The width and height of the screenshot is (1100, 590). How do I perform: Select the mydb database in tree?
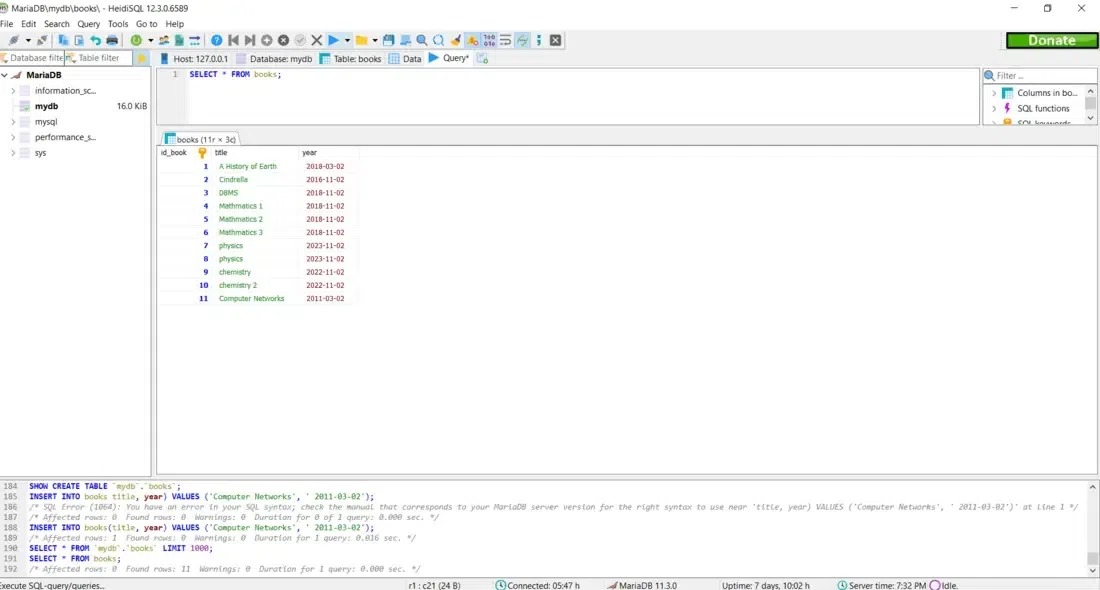click(46, 106)
